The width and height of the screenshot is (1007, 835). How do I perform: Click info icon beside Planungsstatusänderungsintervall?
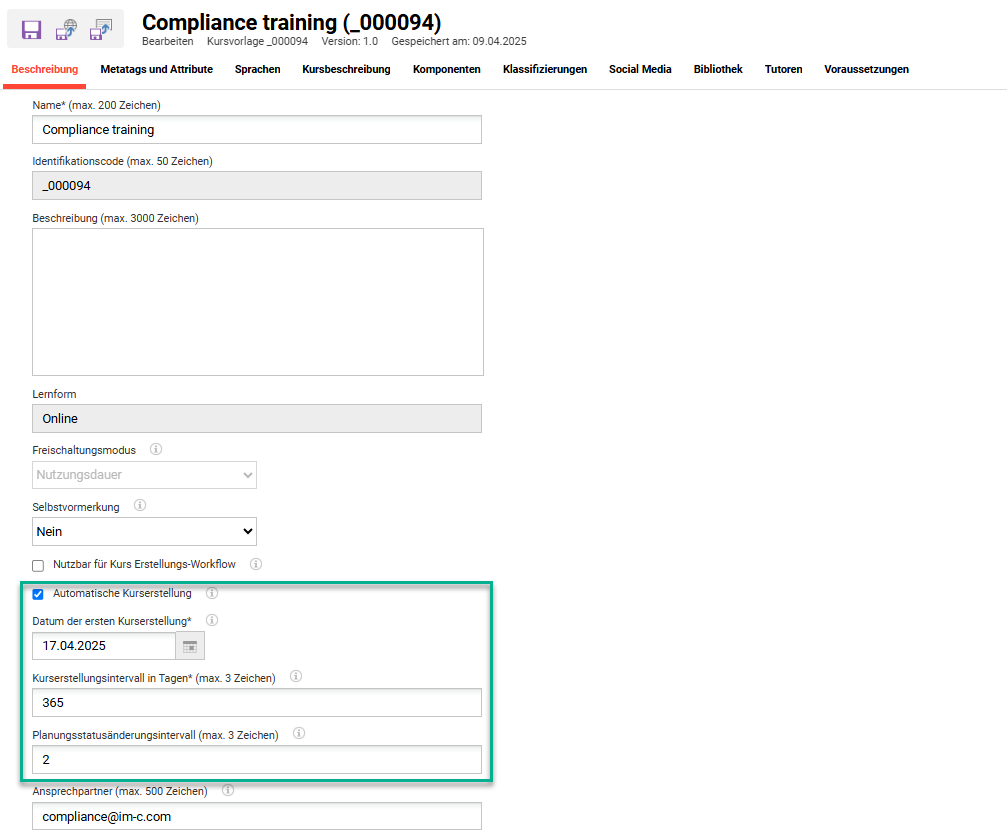[x=299, y=734]
